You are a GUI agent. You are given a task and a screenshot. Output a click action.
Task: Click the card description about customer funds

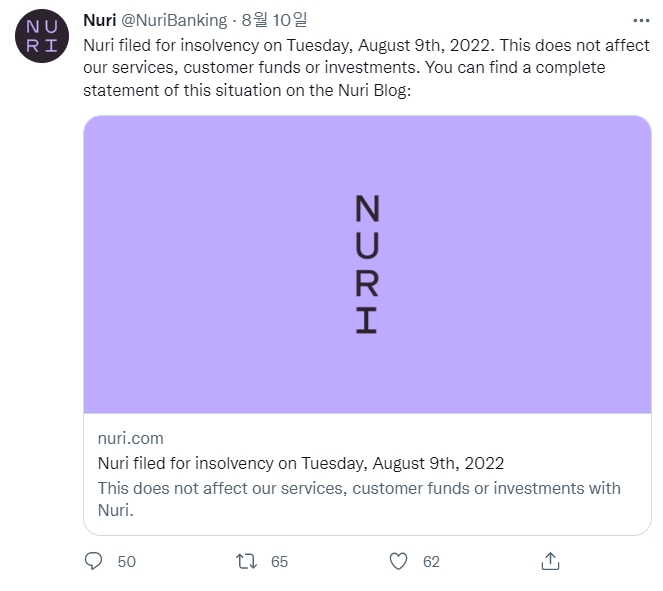click(358, 488)
